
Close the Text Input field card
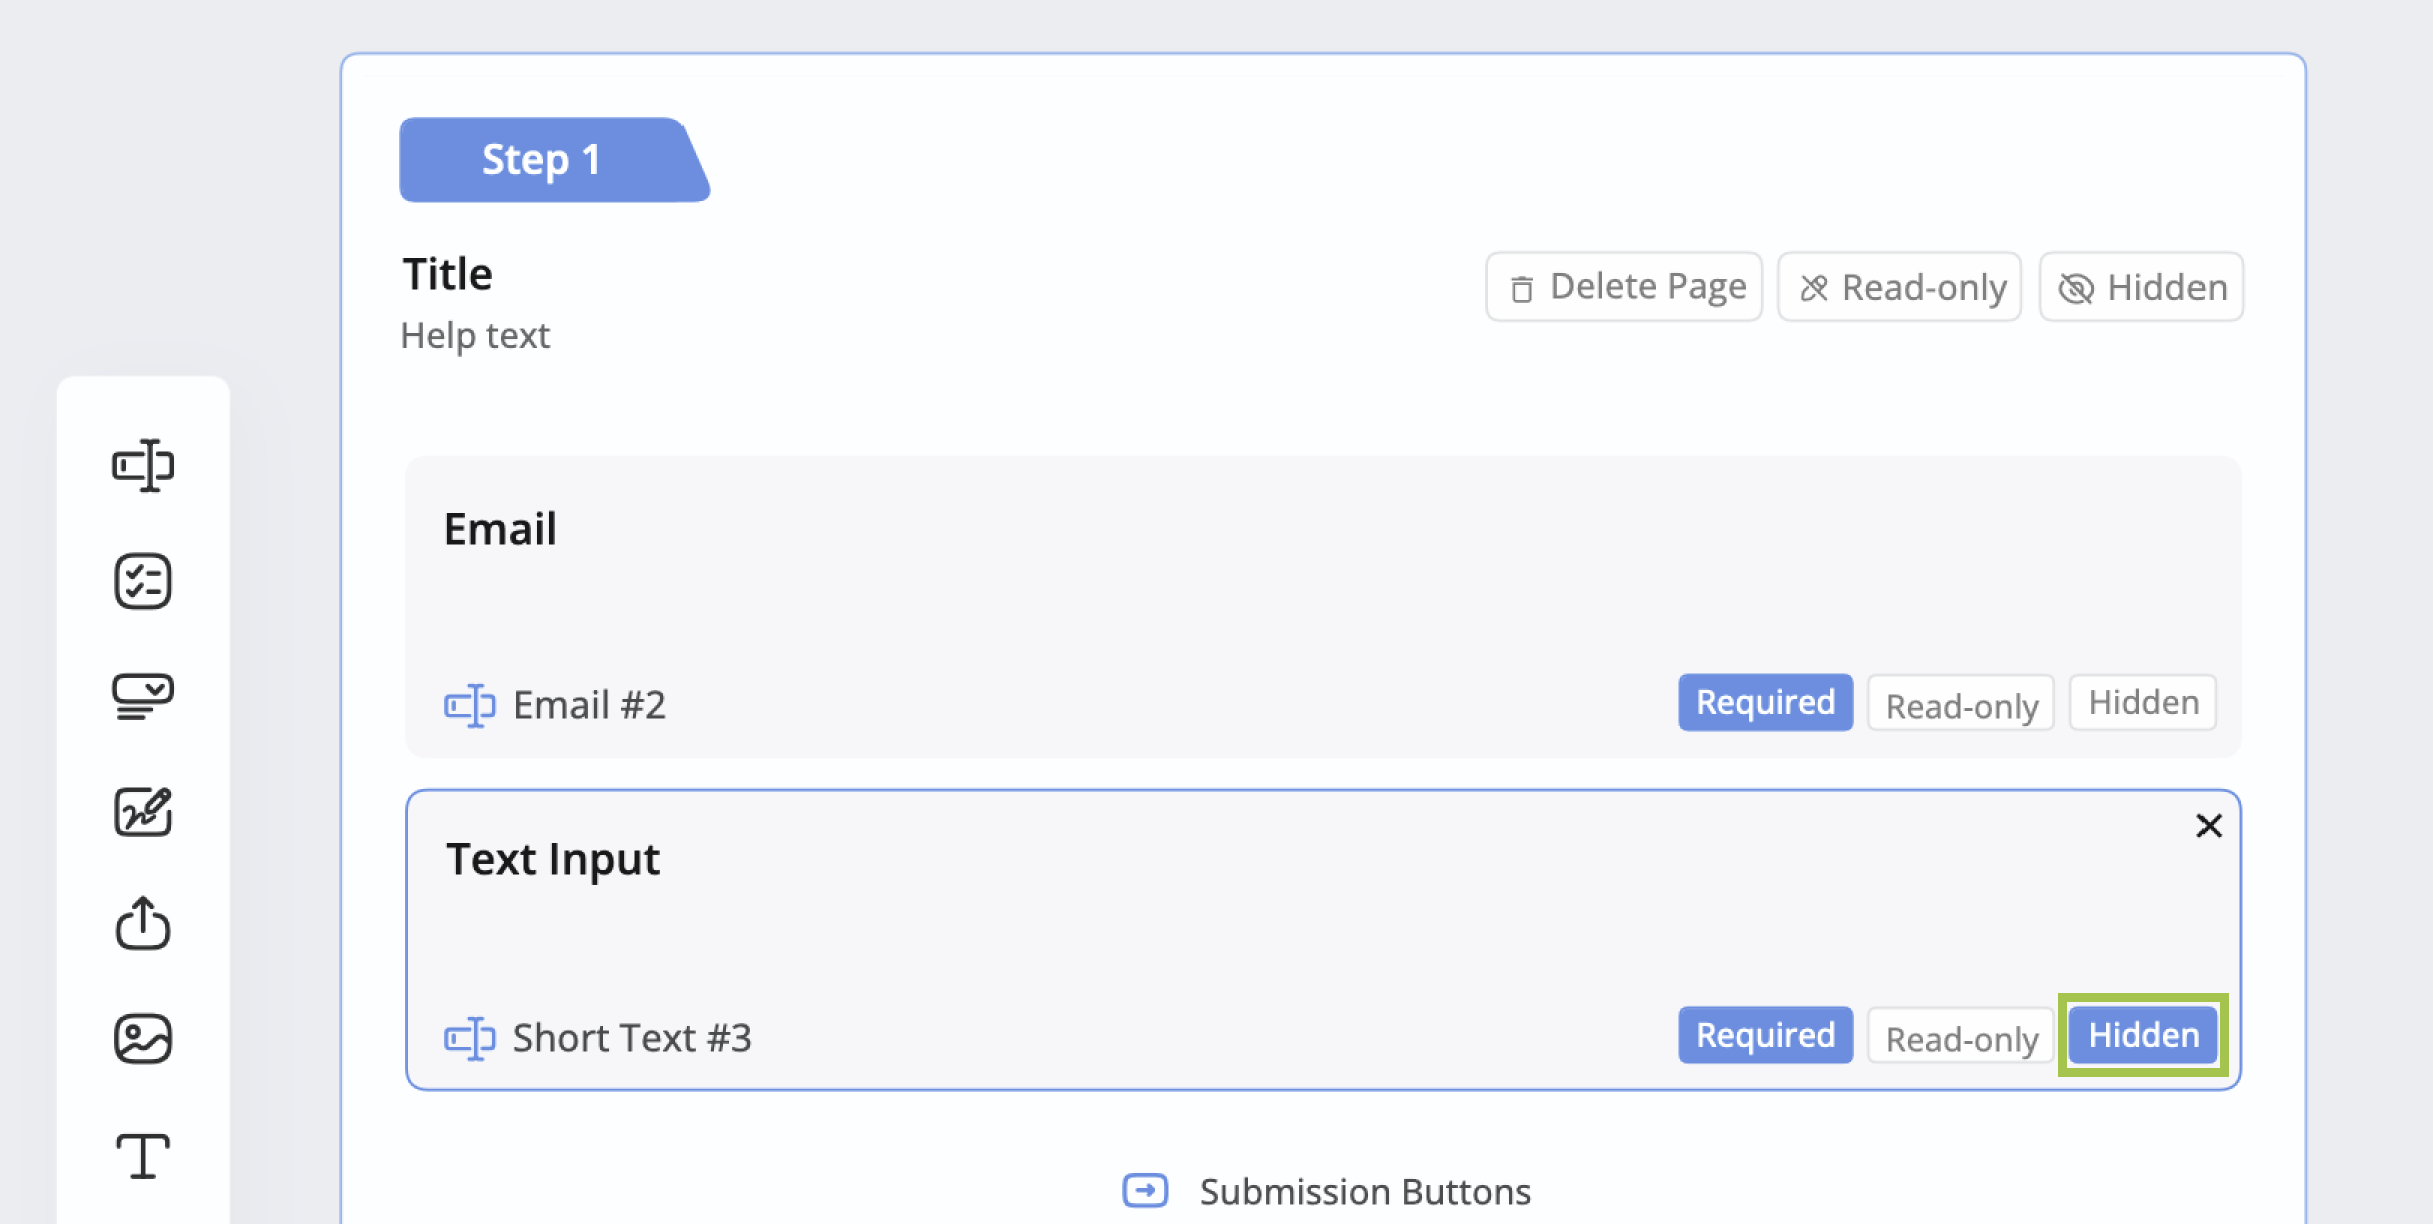tap(2209, 826)
